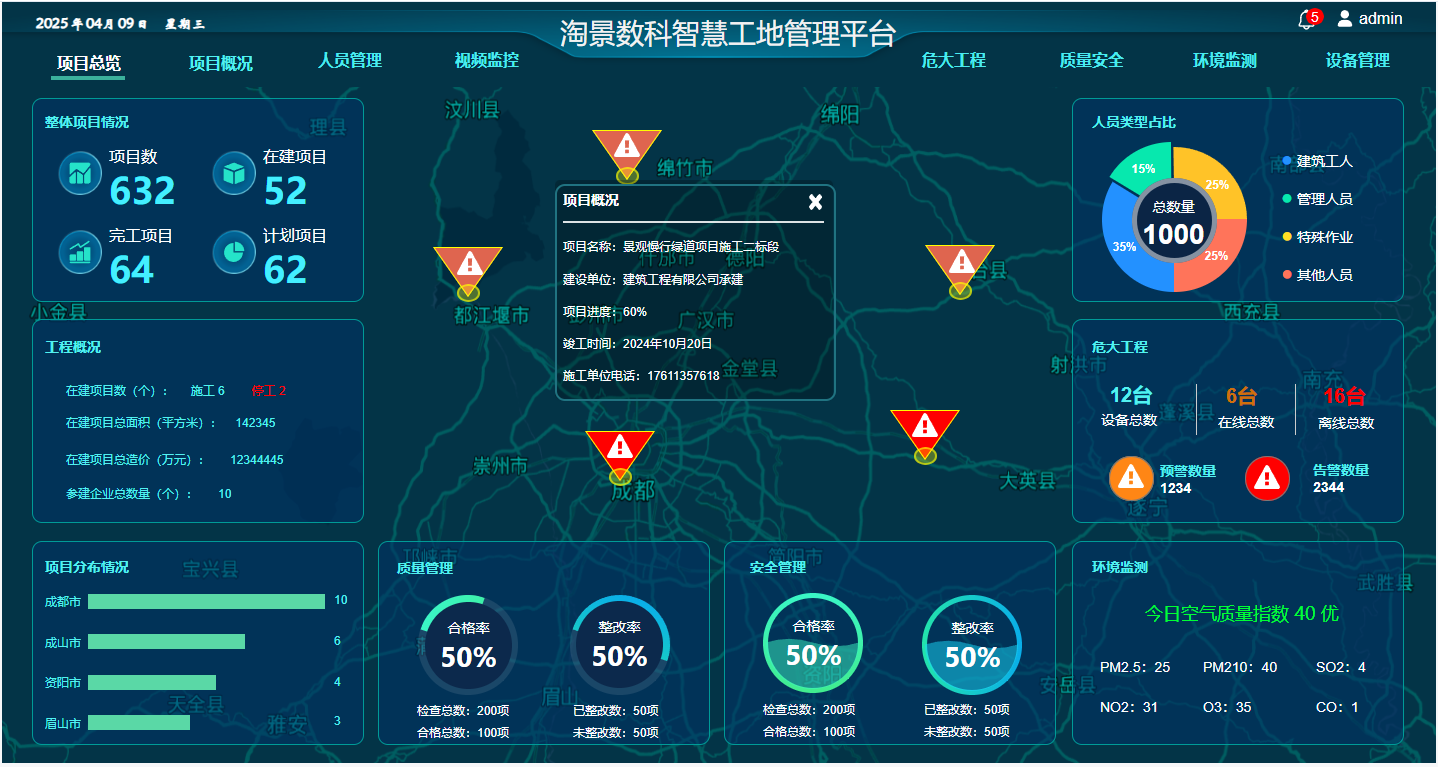1438x767 pixels.
Task: Go to the 人员管理 tab
Action: click(350, 60)
